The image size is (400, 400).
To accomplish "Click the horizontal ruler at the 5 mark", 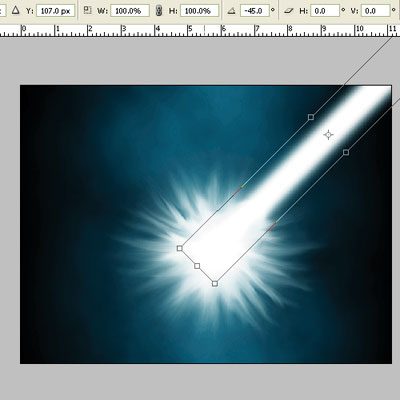I will click(190, 30).
